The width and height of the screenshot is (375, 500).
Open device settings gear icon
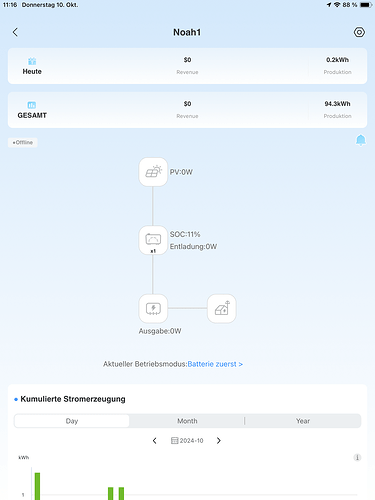[x=359, y=32]
